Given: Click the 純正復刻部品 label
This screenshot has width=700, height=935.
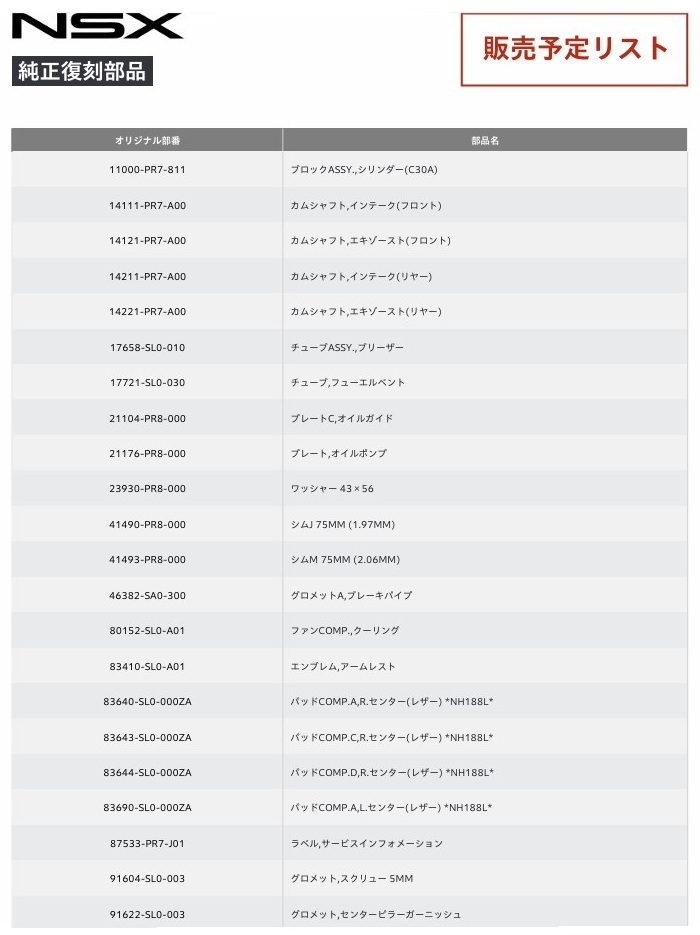Looking at the screenshot, I should pos(83,72).
